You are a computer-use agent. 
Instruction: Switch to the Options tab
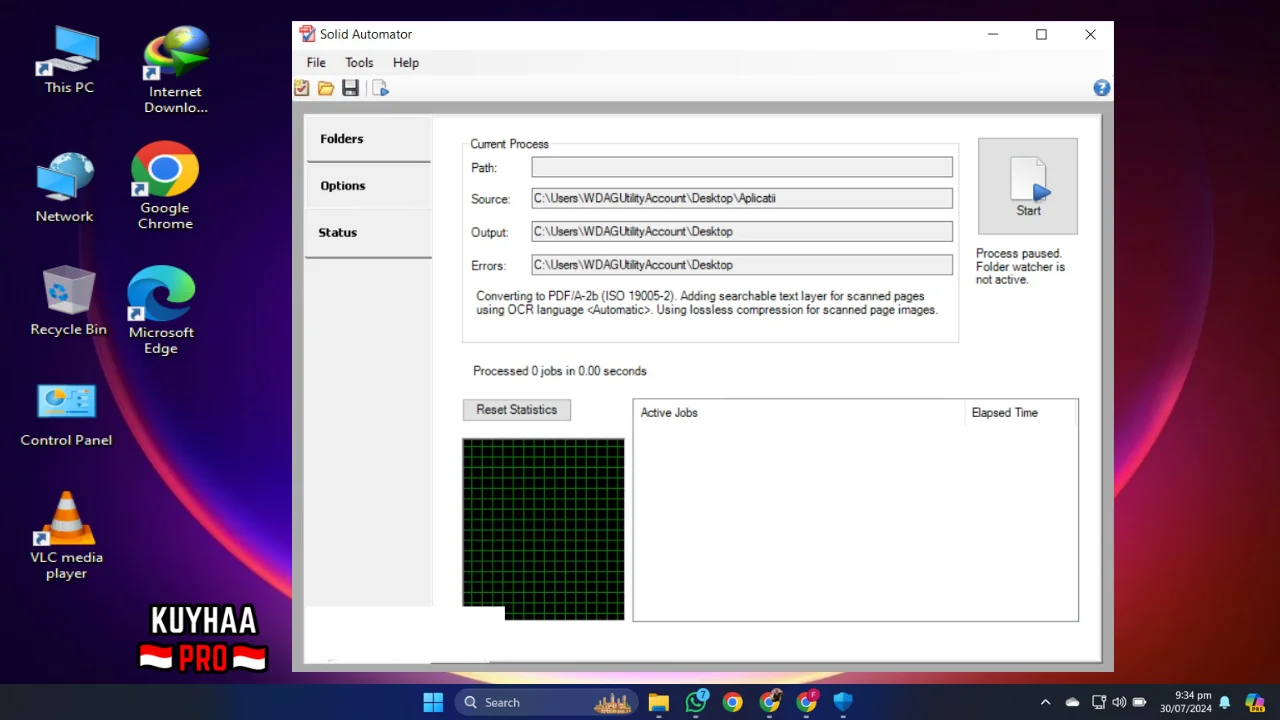pyautogui.click(x=368, y=186)
